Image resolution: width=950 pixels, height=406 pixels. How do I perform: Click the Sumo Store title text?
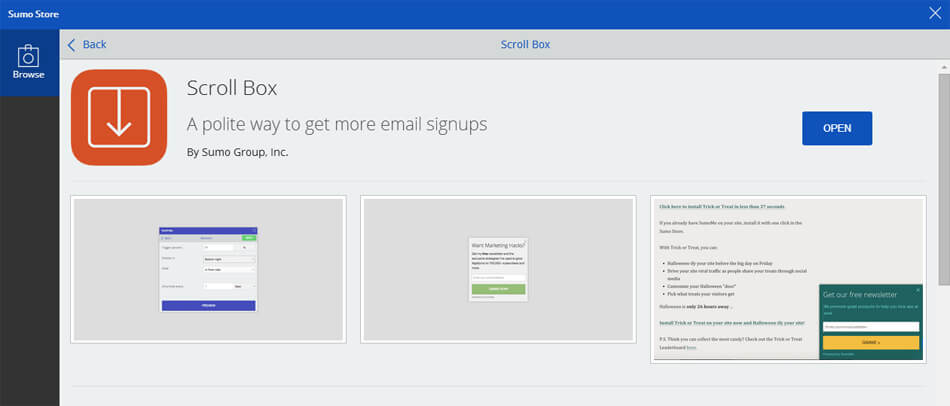(33, 14)
